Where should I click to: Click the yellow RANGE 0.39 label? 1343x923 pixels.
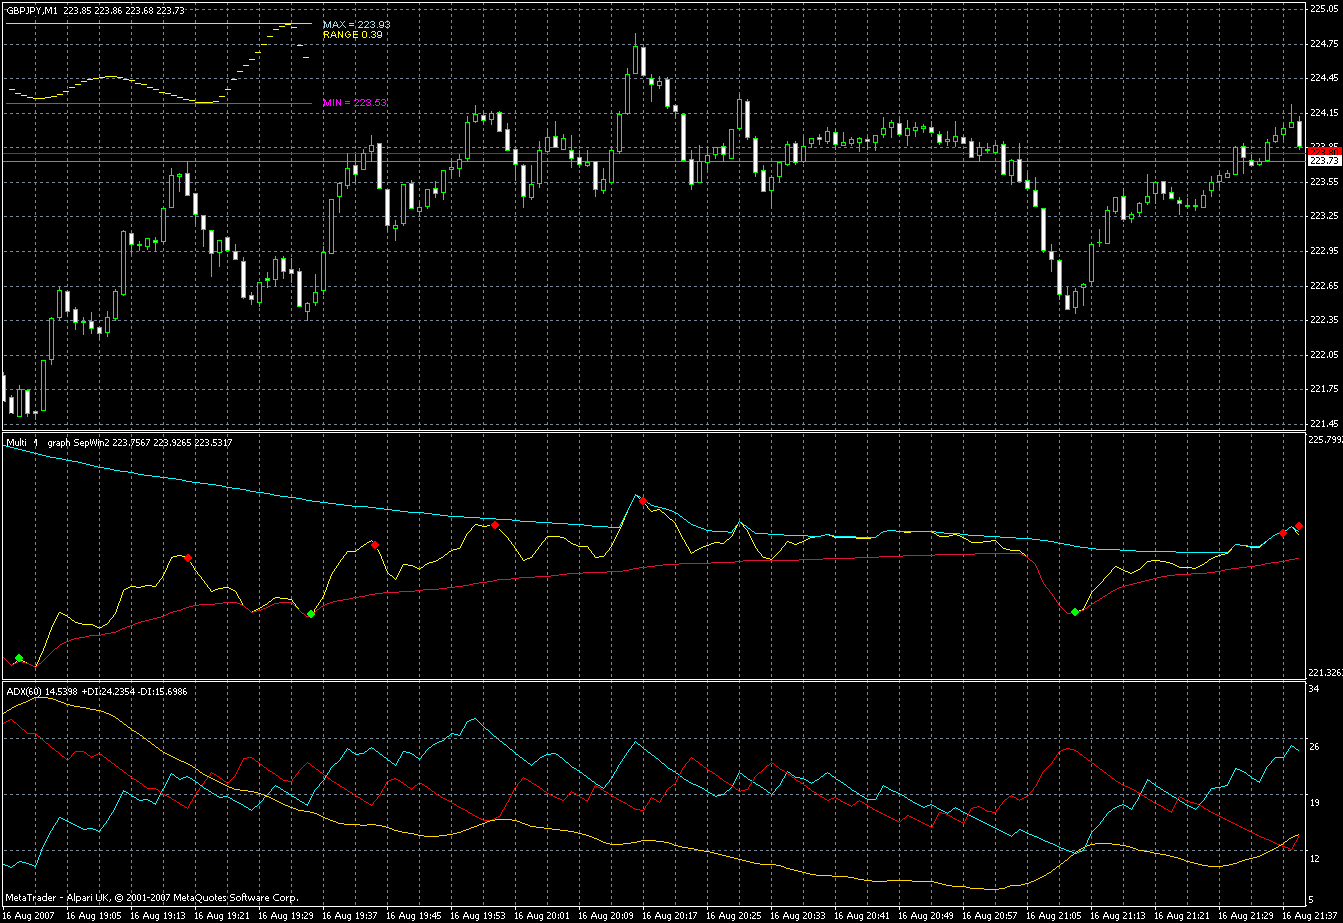(x=352, y=34)
